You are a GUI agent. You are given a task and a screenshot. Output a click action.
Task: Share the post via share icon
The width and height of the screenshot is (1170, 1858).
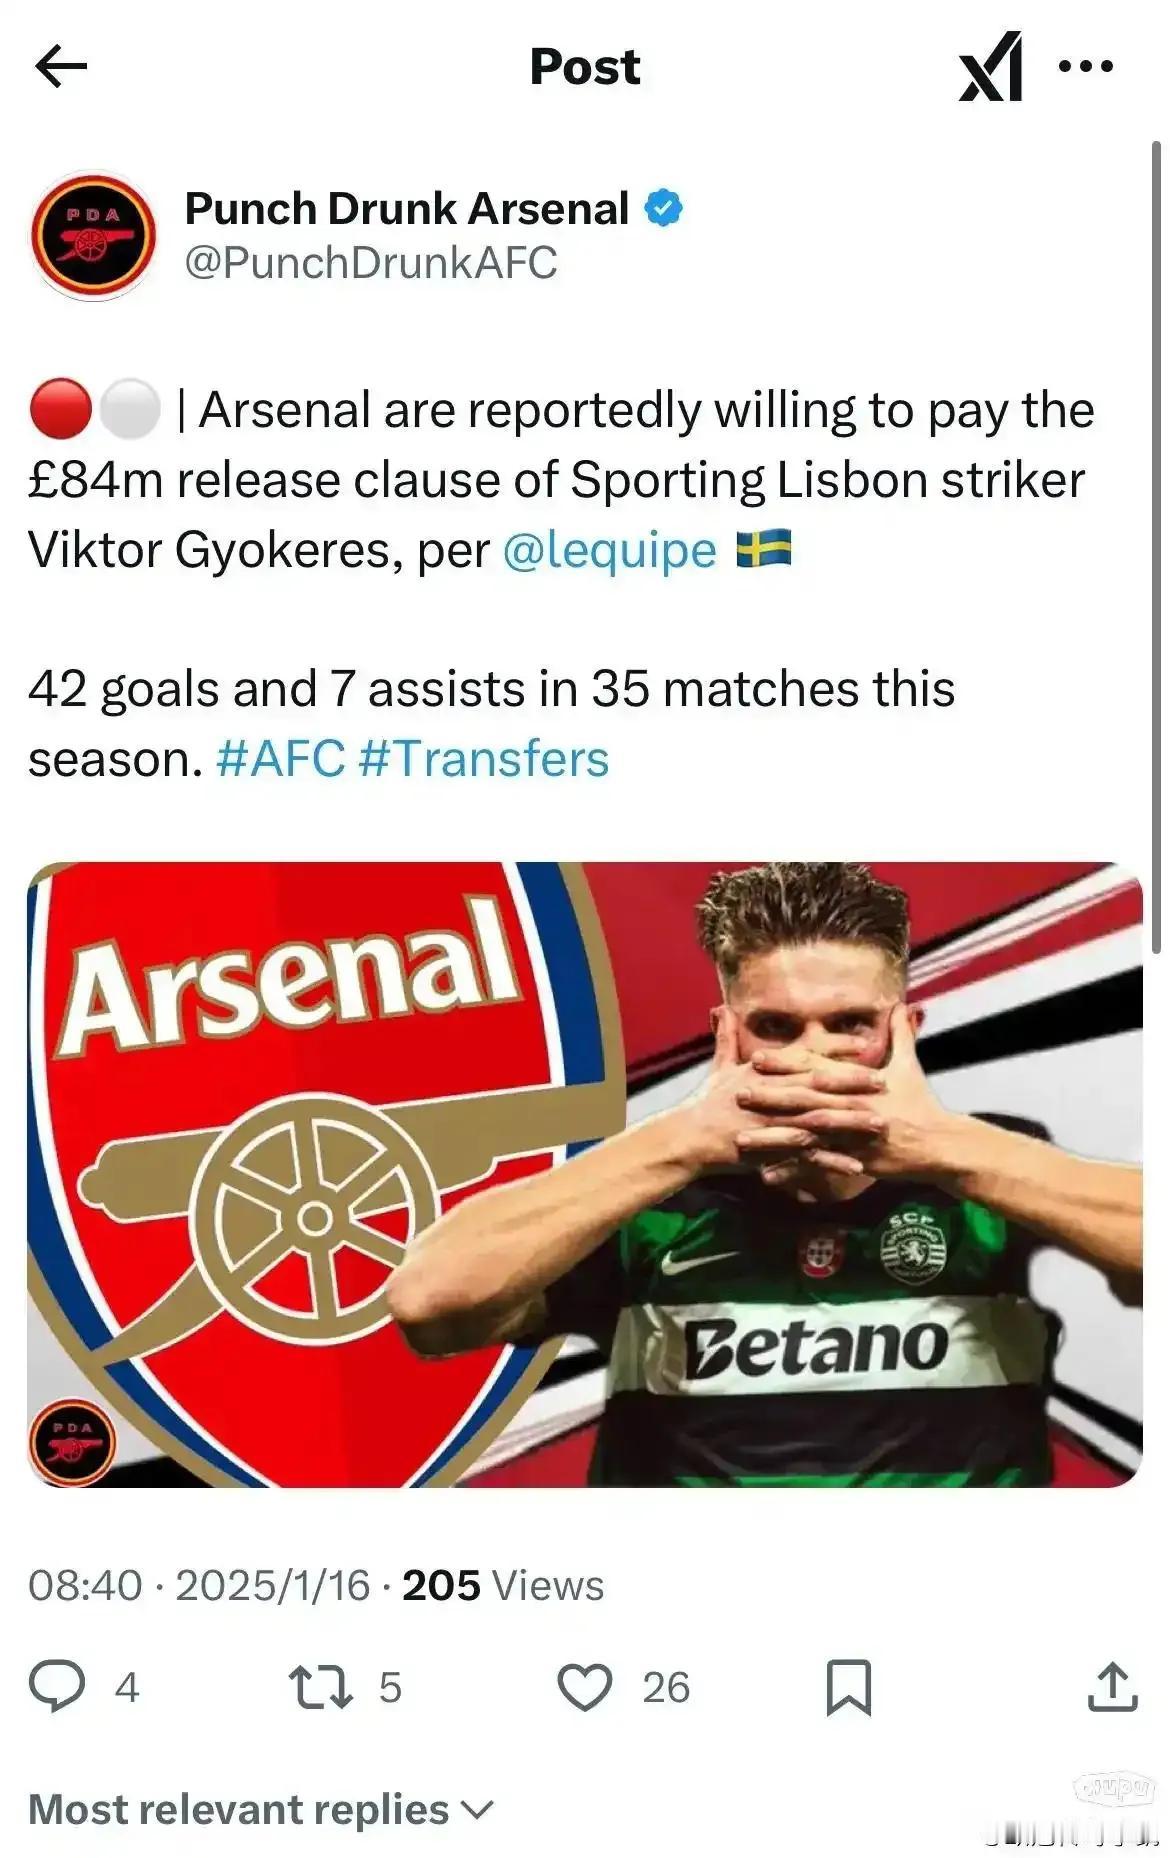1112,1686
